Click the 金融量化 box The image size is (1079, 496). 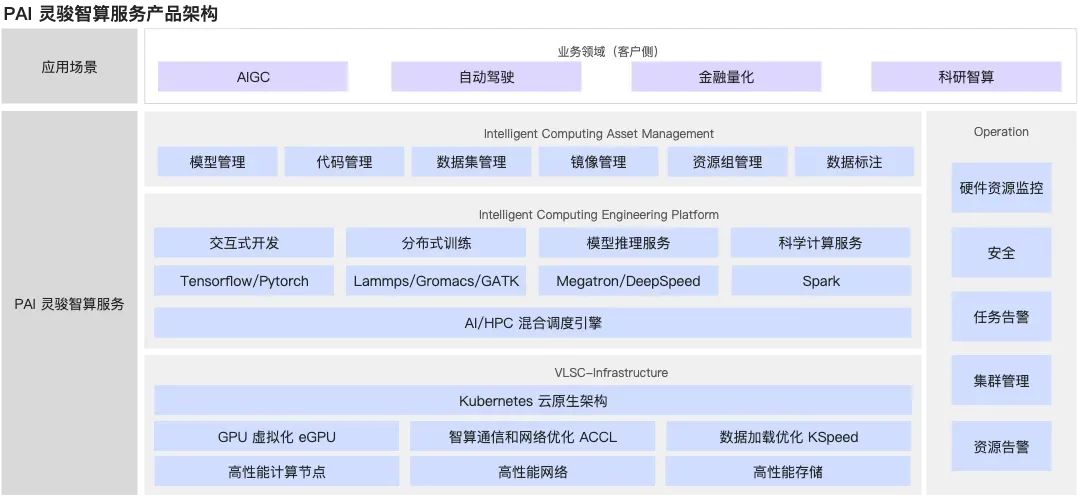click(726, 77)
